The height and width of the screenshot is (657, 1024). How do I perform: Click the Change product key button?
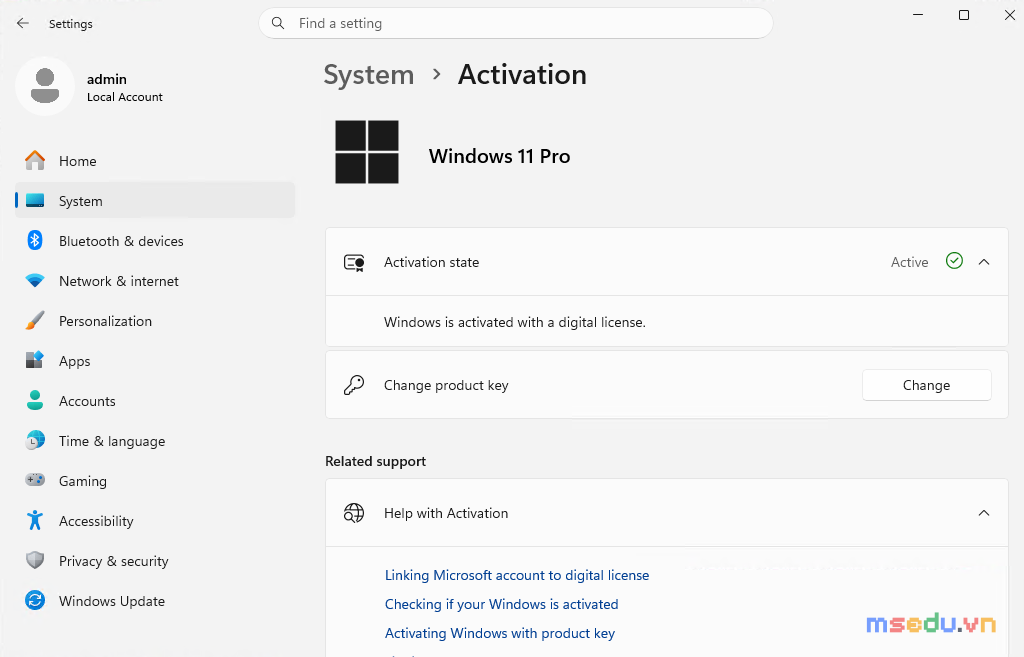click(926, 385)
